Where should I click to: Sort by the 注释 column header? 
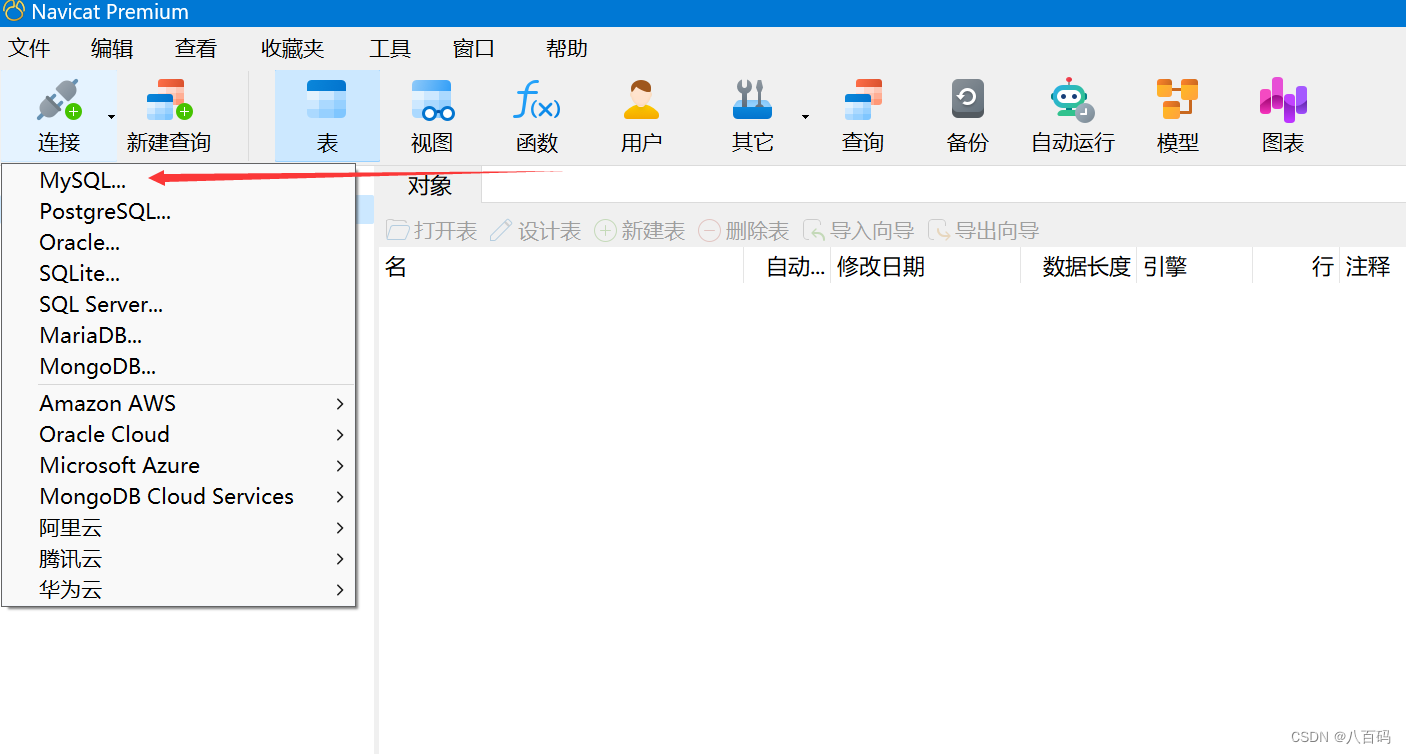point(1372,267)
